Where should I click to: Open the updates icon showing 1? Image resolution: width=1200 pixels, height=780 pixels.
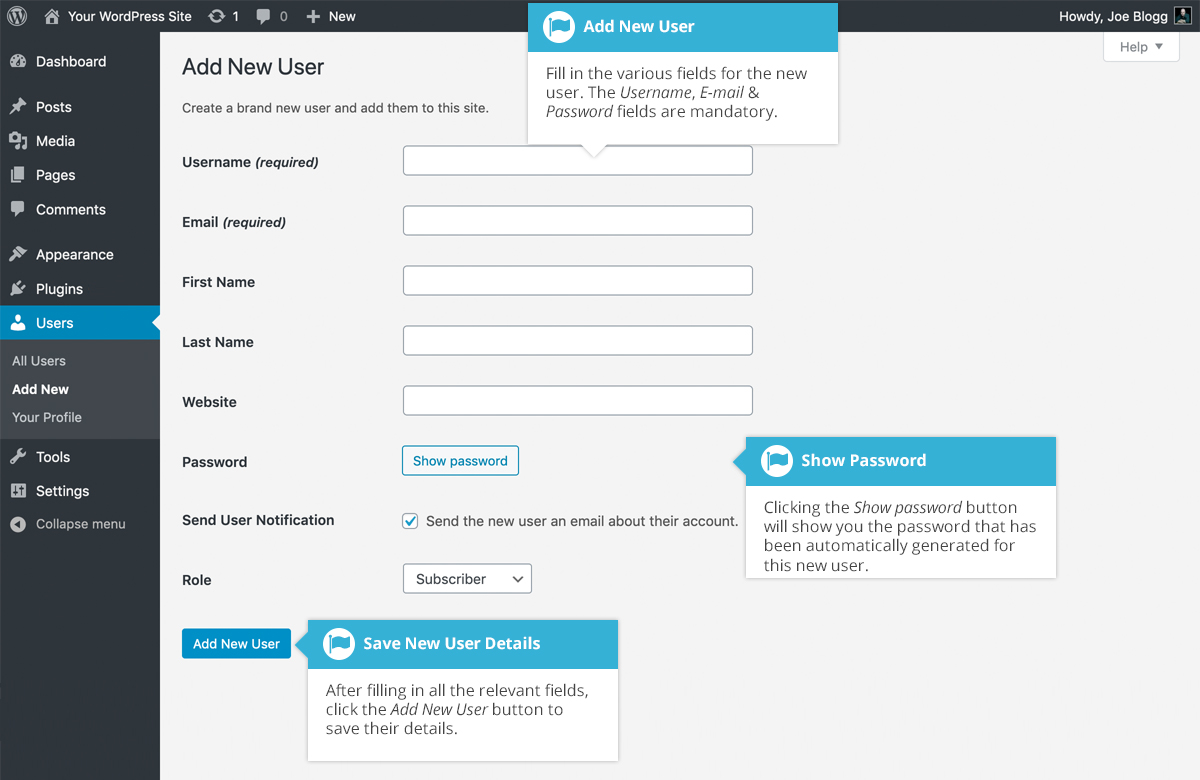(x=216, y=16)
